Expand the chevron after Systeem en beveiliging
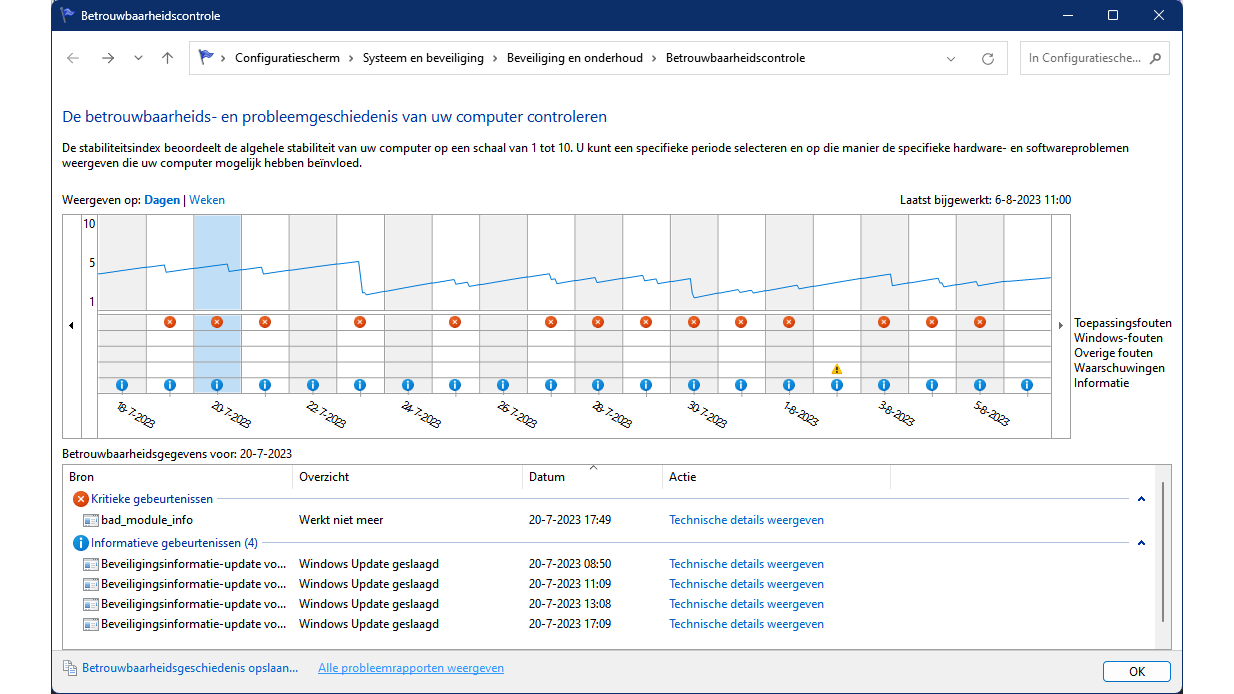The width and height of the screenshot is (1234, 694). [496, 58]
